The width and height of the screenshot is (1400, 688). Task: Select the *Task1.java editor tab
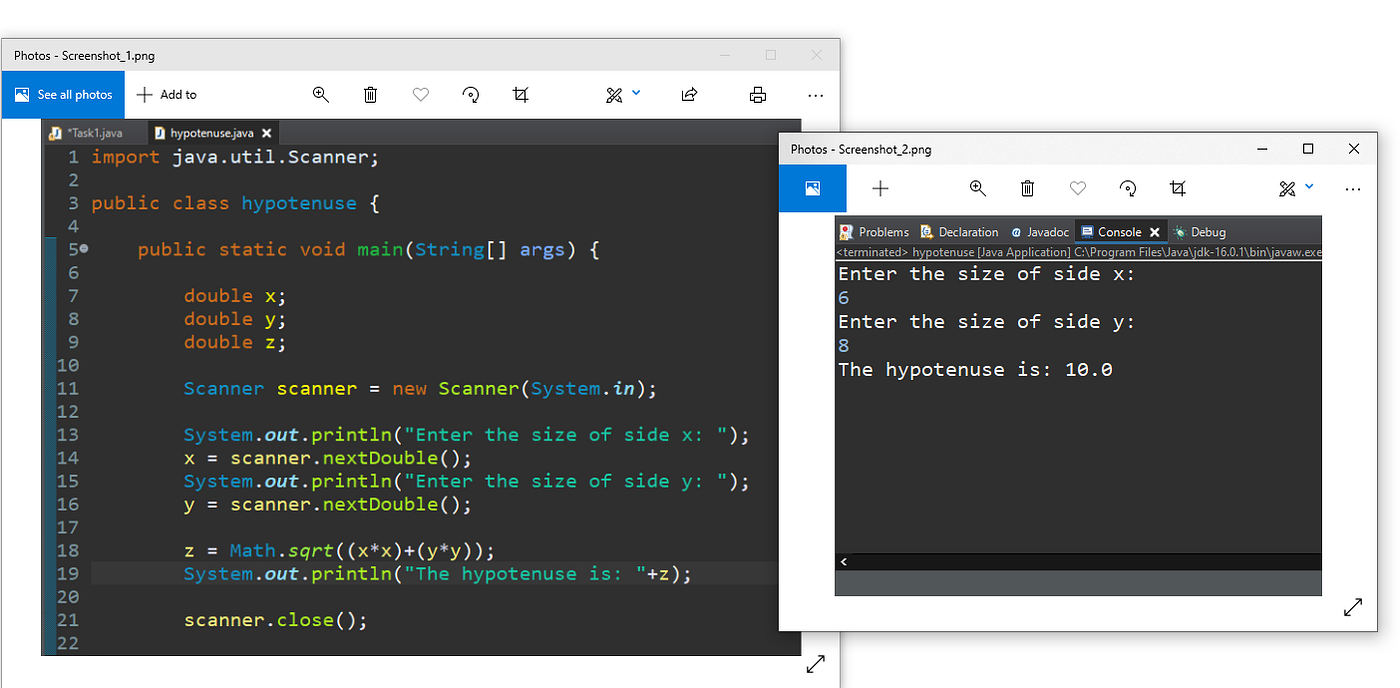tap(88, 132)
